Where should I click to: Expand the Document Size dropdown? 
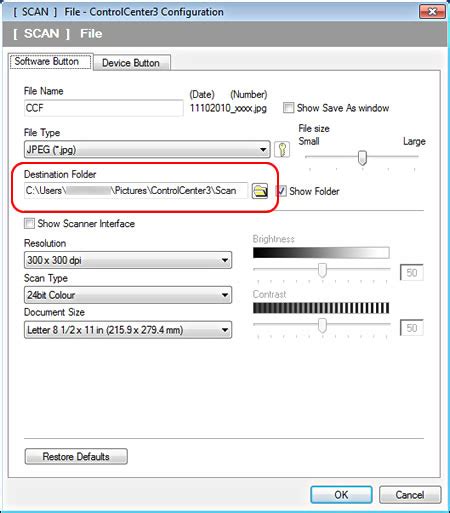coord(128,330)
